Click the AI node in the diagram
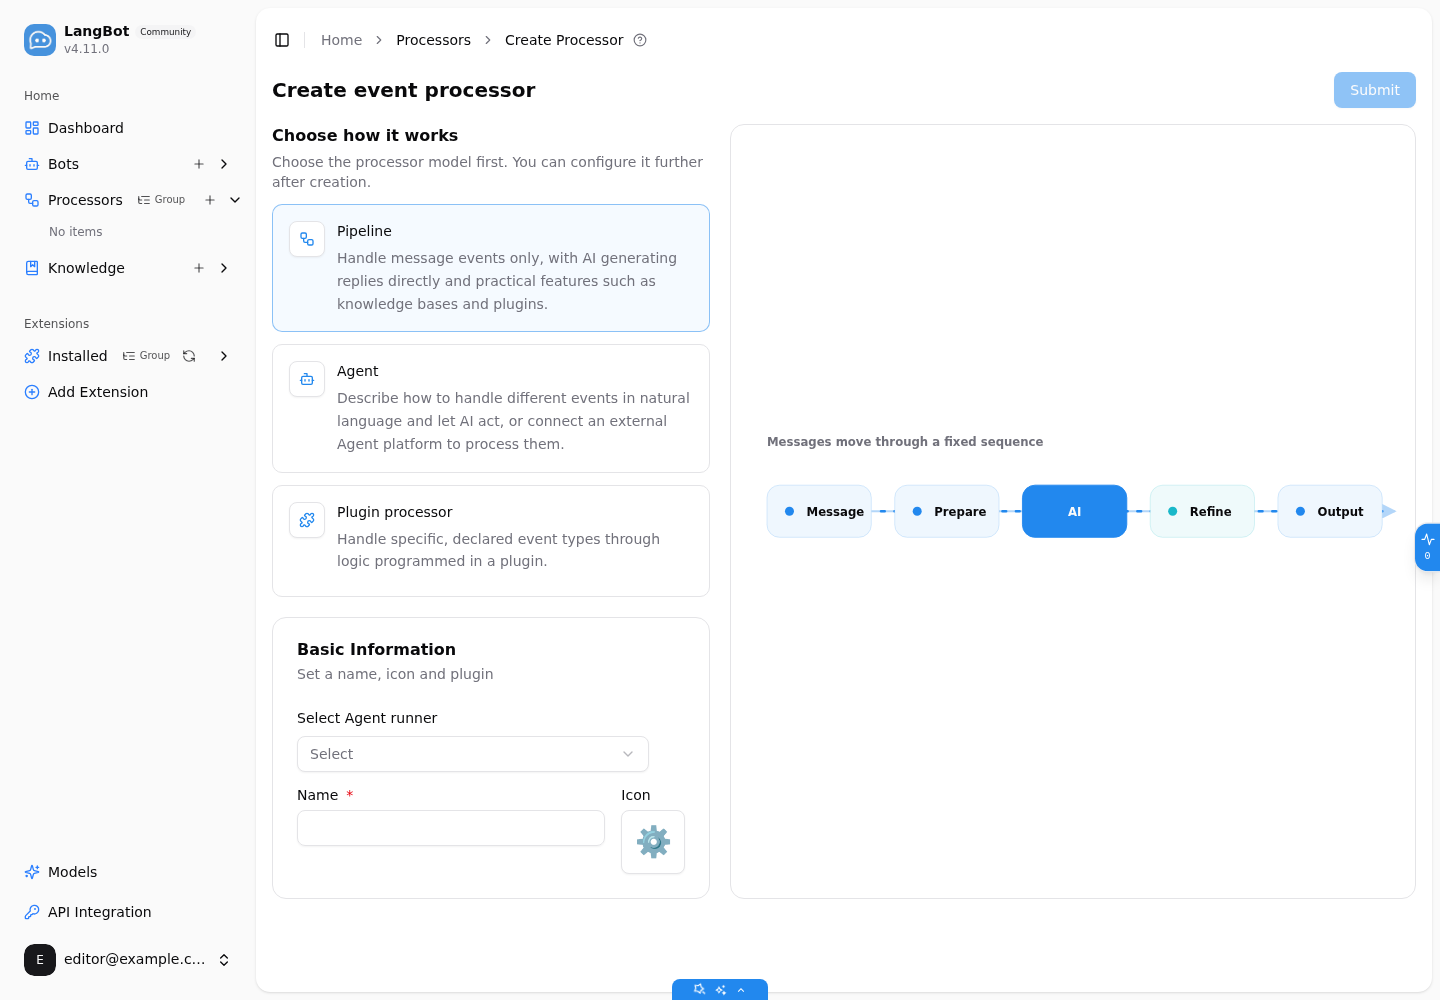The height and width of the screenshot is (1000, 1440). pos(1074,511)
